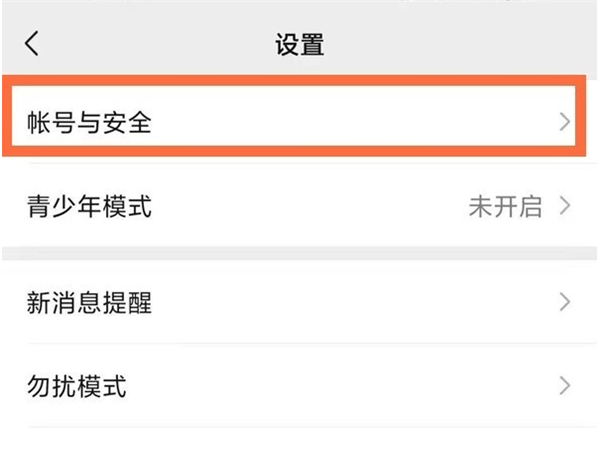Image resolution: width=600 pixels, height=450 pixels.
Task: Go to 勿扰模式 label
Action: 76,387
